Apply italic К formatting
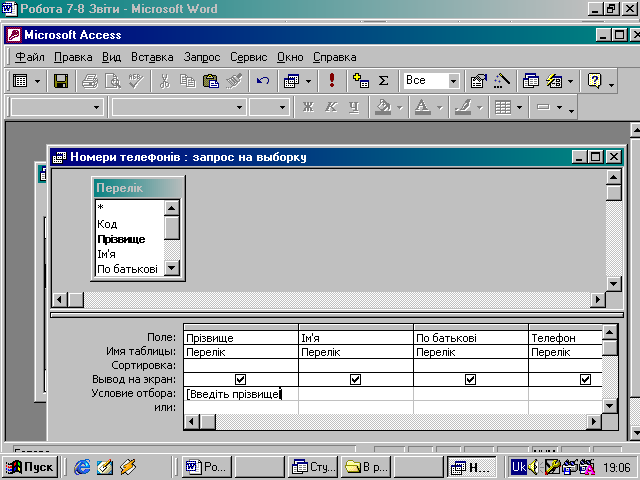The width and height of the screenshot is (640, 480). click(x=331, y=107)
